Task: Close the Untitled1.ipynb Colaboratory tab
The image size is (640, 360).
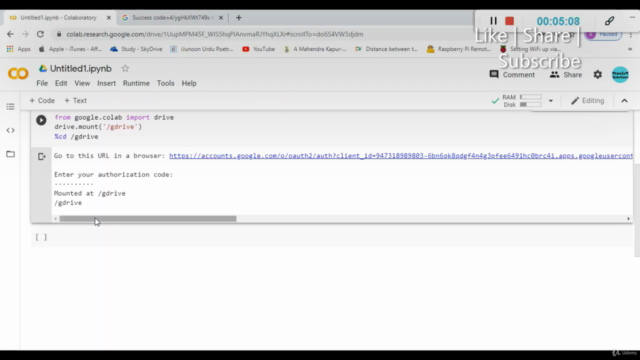Action: tap(109, 18)
